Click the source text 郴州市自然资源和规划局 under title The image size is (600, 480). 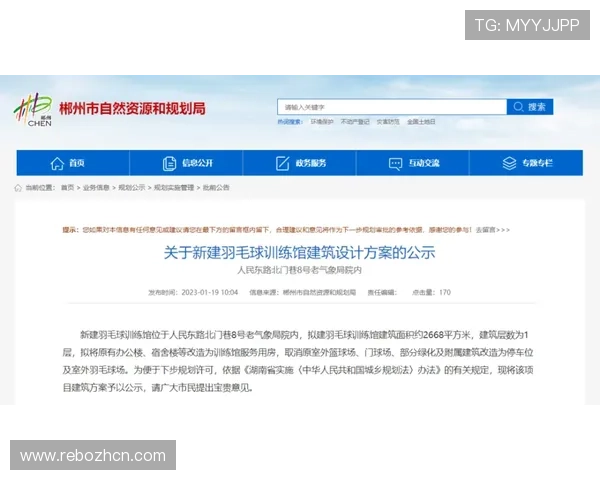319,292
